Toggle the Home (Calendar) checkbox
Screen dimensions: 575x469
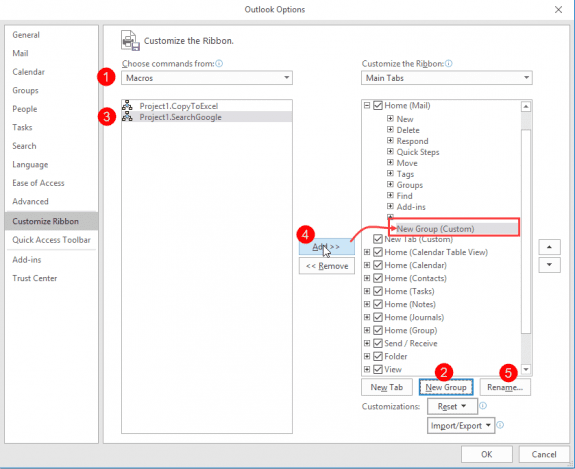(x=378, y=265)
